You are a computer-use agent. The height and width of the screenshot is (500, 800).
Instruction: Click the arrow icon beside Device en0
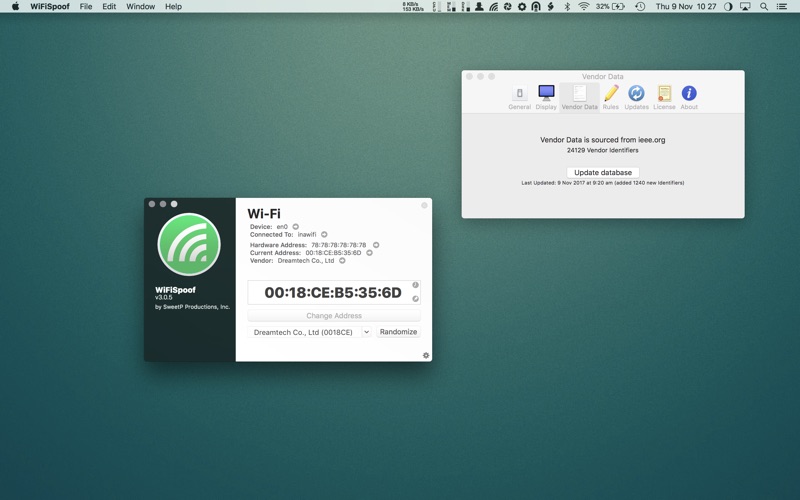click(x=295, y=227)
